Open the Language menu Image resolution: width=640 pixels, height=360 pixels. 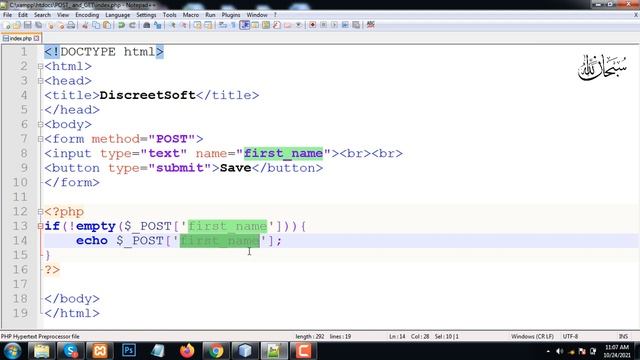pyautogui.click(x=118, y=15)
